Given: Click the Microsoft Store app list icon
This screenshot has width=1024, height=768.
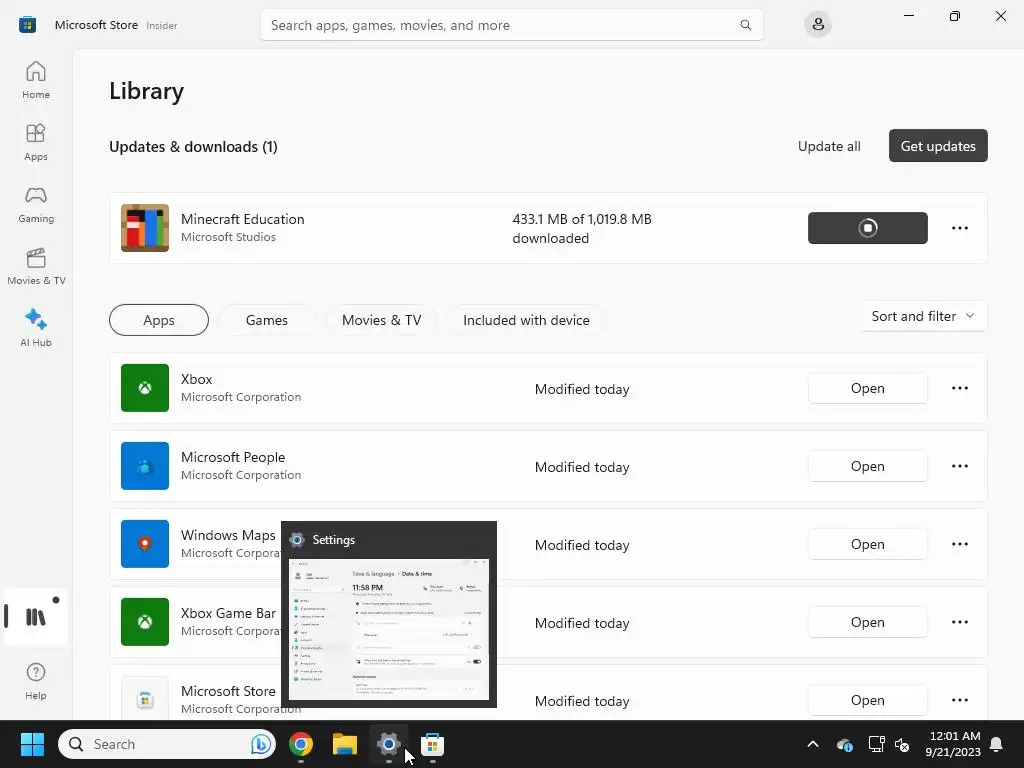Looking at the screenshot, I should click(145, 699).
